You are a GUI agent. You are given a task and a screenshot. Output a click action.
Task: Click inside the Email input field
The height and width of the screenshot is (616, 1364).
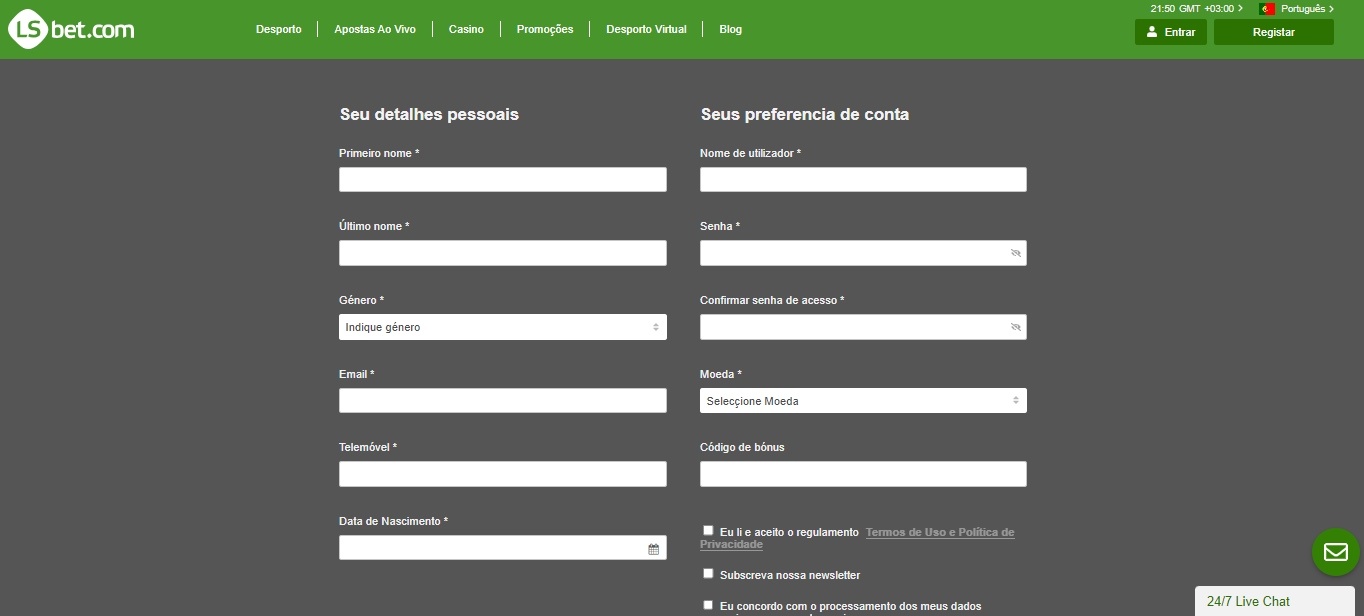tap(502, 400)
